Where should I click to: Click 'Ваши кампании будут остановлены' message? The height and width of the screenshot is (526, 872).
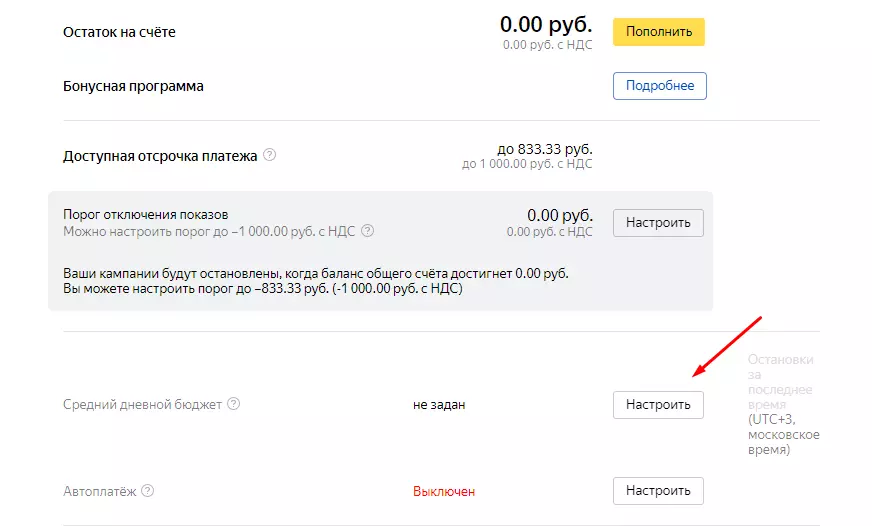pyautogui.click(x=316, y=274)
